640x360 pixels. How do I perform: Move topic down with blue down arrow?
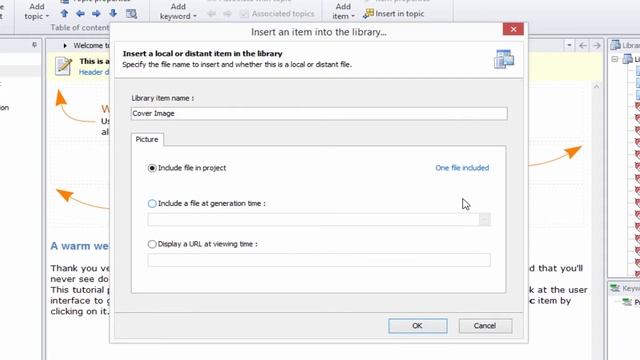[113, 14]
